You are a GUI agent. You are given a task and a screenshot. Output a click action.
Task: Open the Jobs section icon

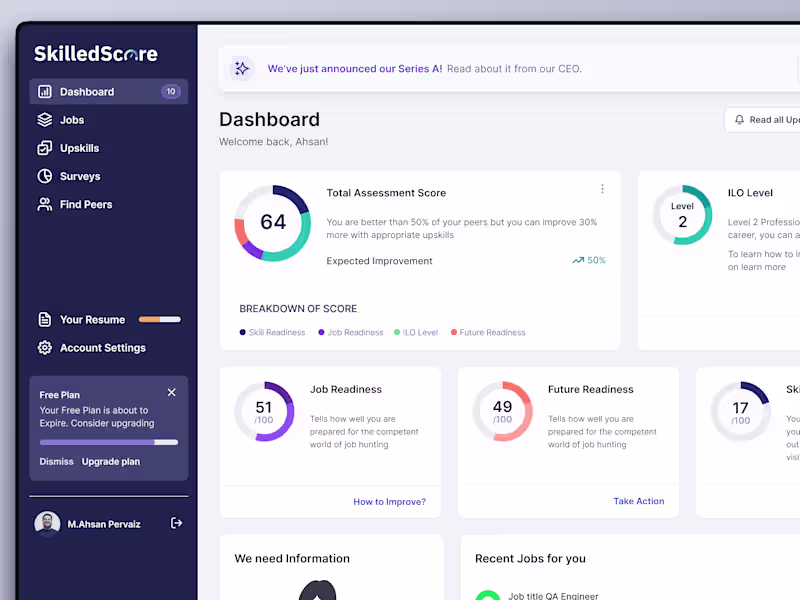[44, 119]
